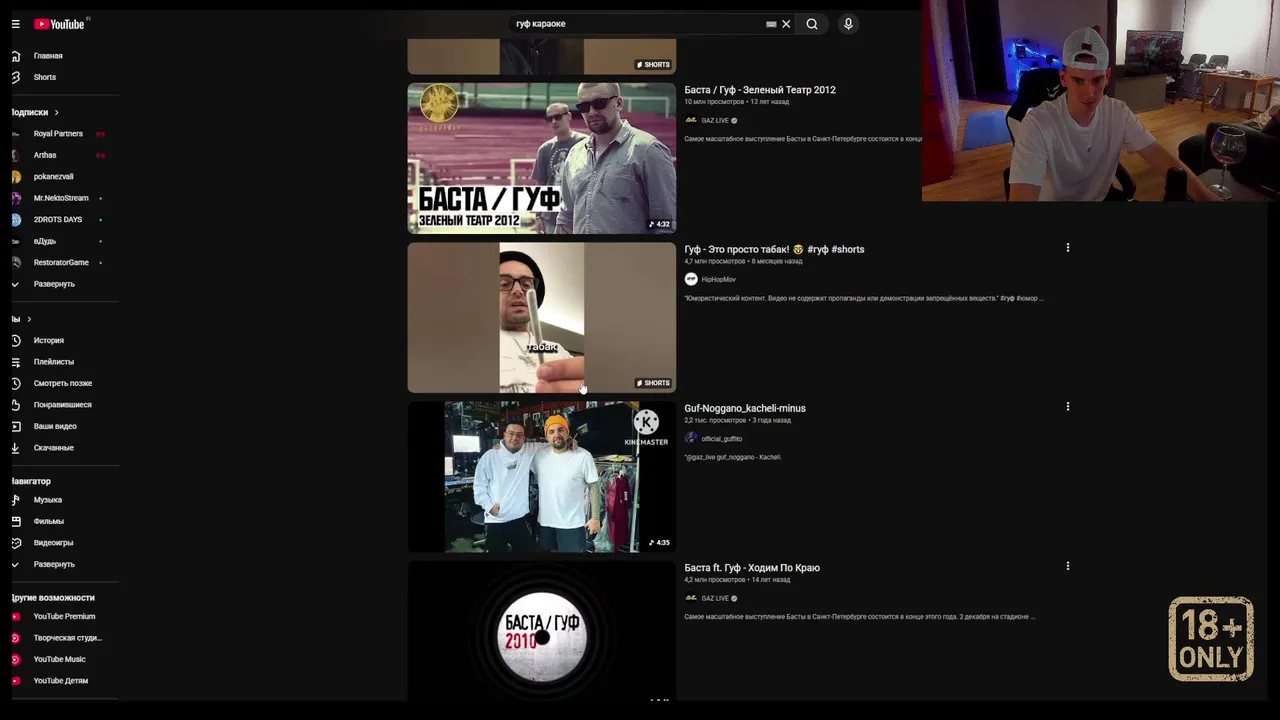Open Музыка in Навигатор section
The height and width of the screenshot is (720, 1280).
click(47, 500)
